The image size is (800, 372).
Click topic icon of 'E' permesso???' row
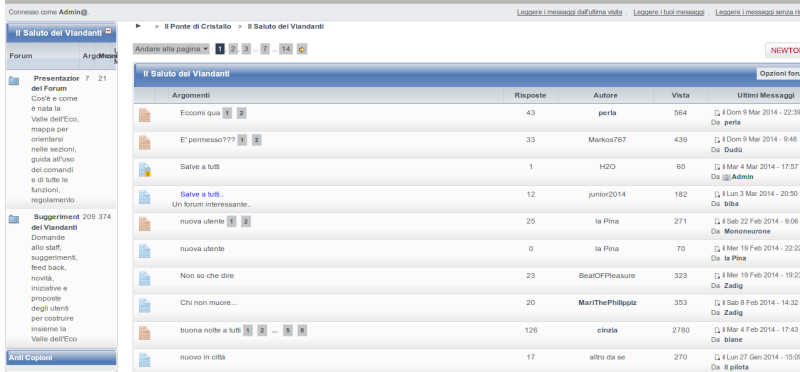coord(144,142)
